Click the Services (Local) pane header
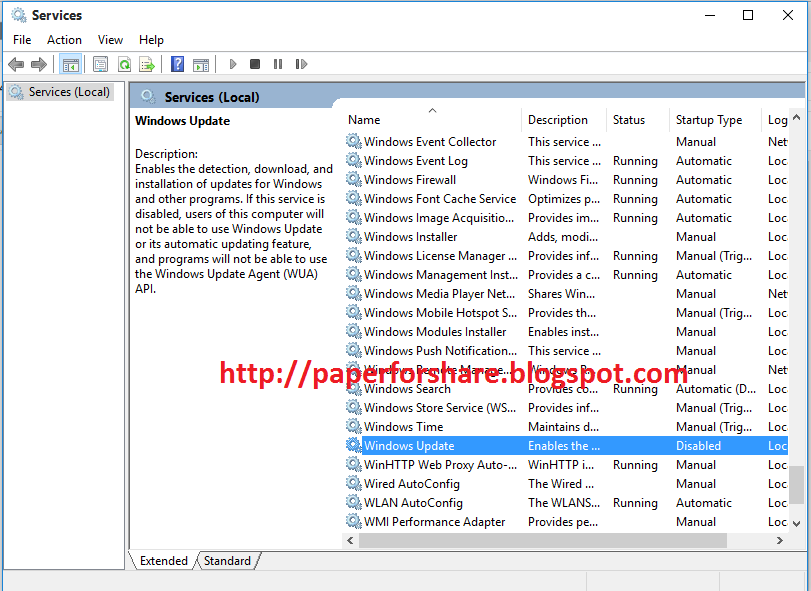Viewport: 811px width, 591px height. pos(212,97)
